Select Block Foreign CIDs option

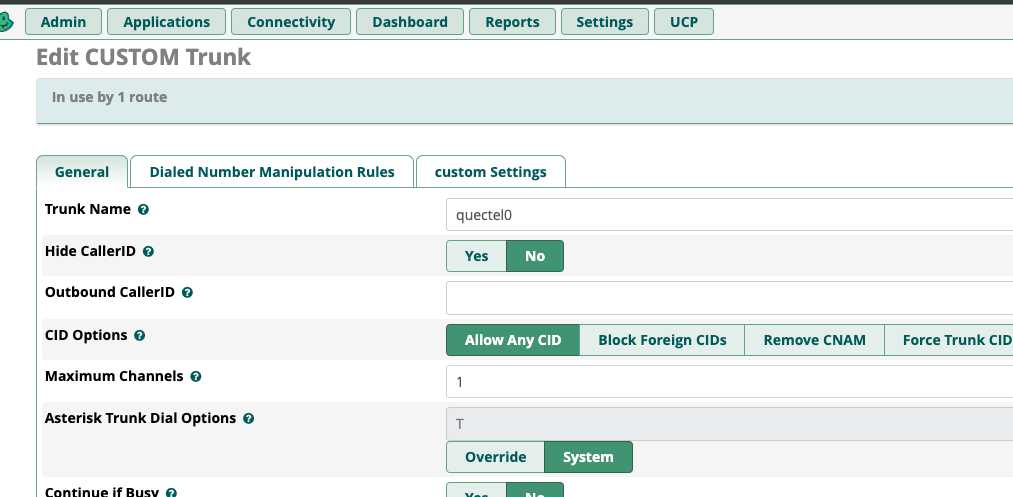(x=662, y=340)
